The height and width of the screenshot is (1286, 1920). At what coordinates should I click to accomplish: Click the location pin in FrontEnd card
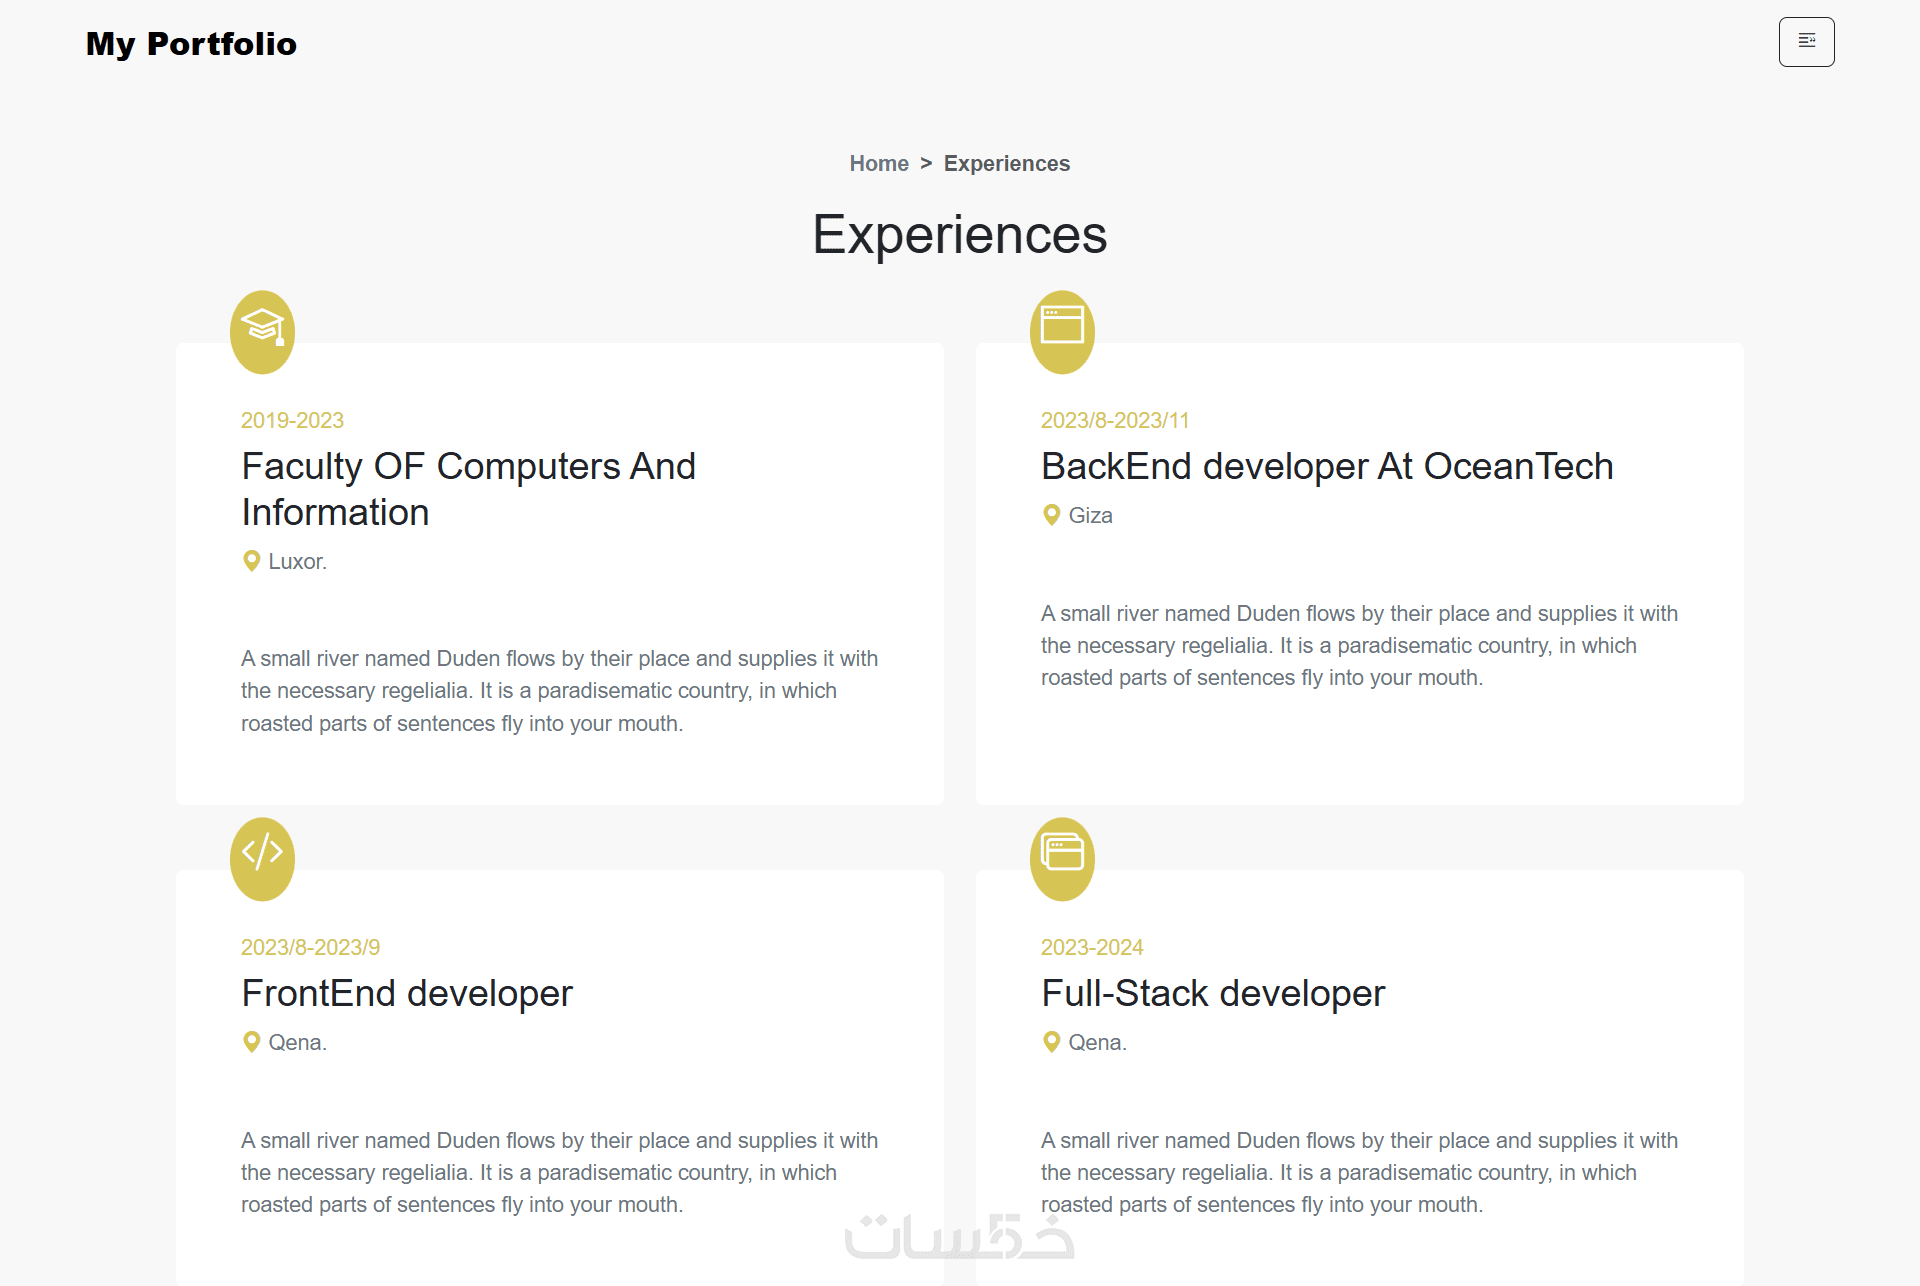252,1042
